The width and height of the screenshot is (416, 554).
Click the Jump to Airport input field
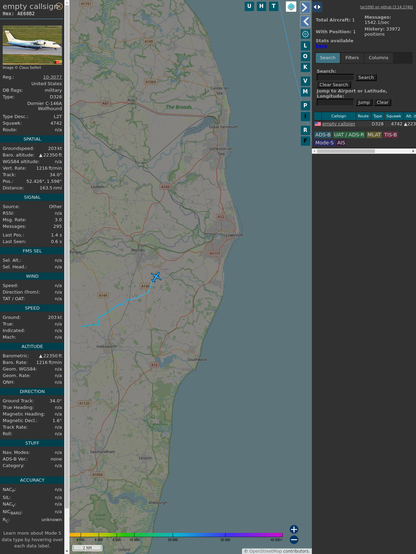click(x=335, y=102)
